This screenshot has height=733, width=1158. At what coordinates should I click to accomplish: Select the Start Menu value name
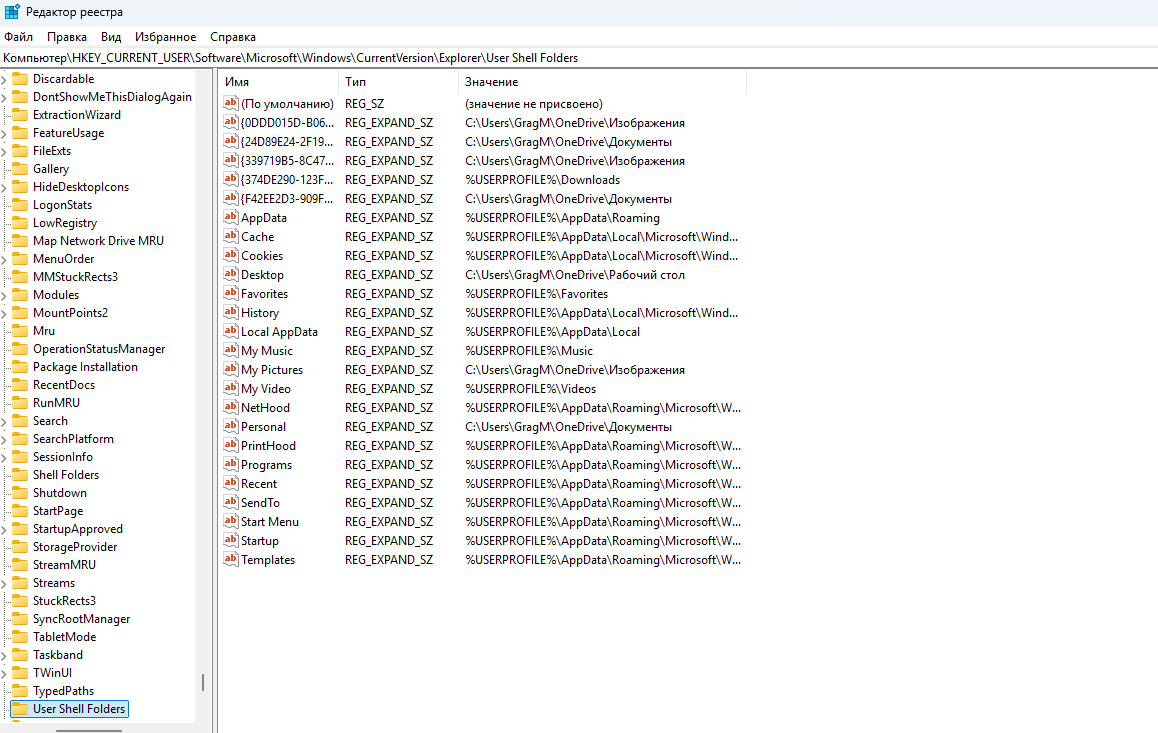point(270,522)
